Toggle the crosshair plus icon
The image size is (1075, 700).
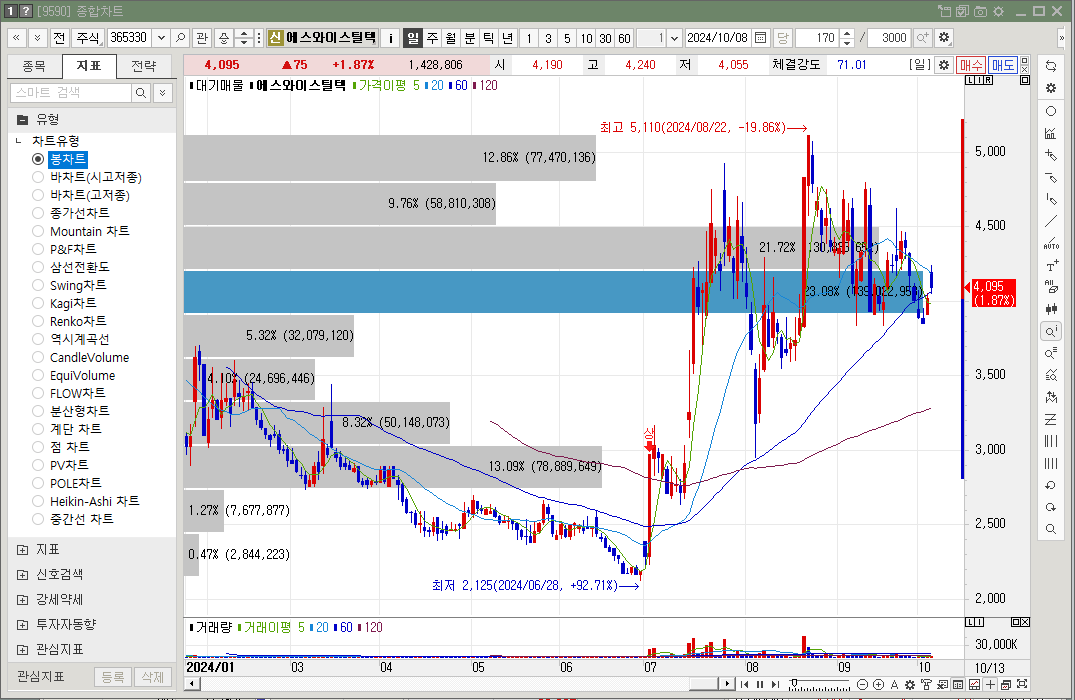[x=990, y=684]
